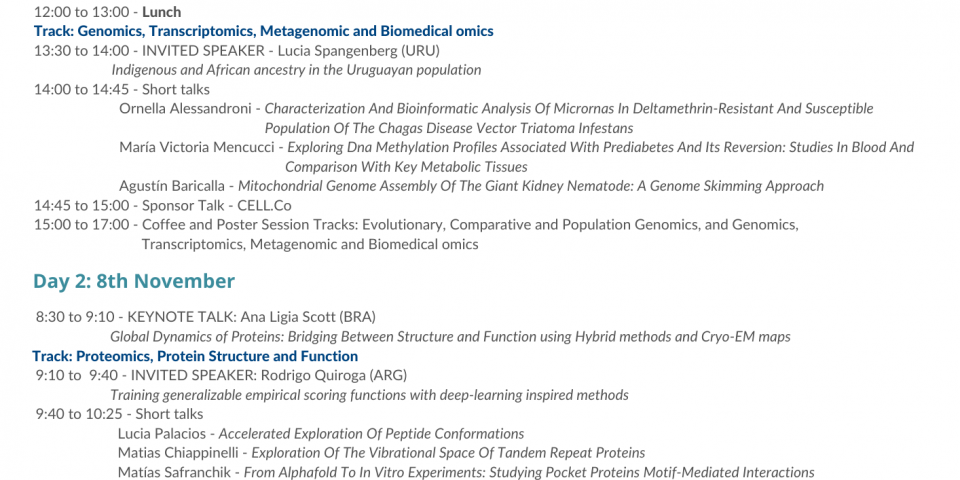The image size is (960, 480).
Task: Click the Sponsor Talk CELL.Co entry
Action: pos(163,205)
